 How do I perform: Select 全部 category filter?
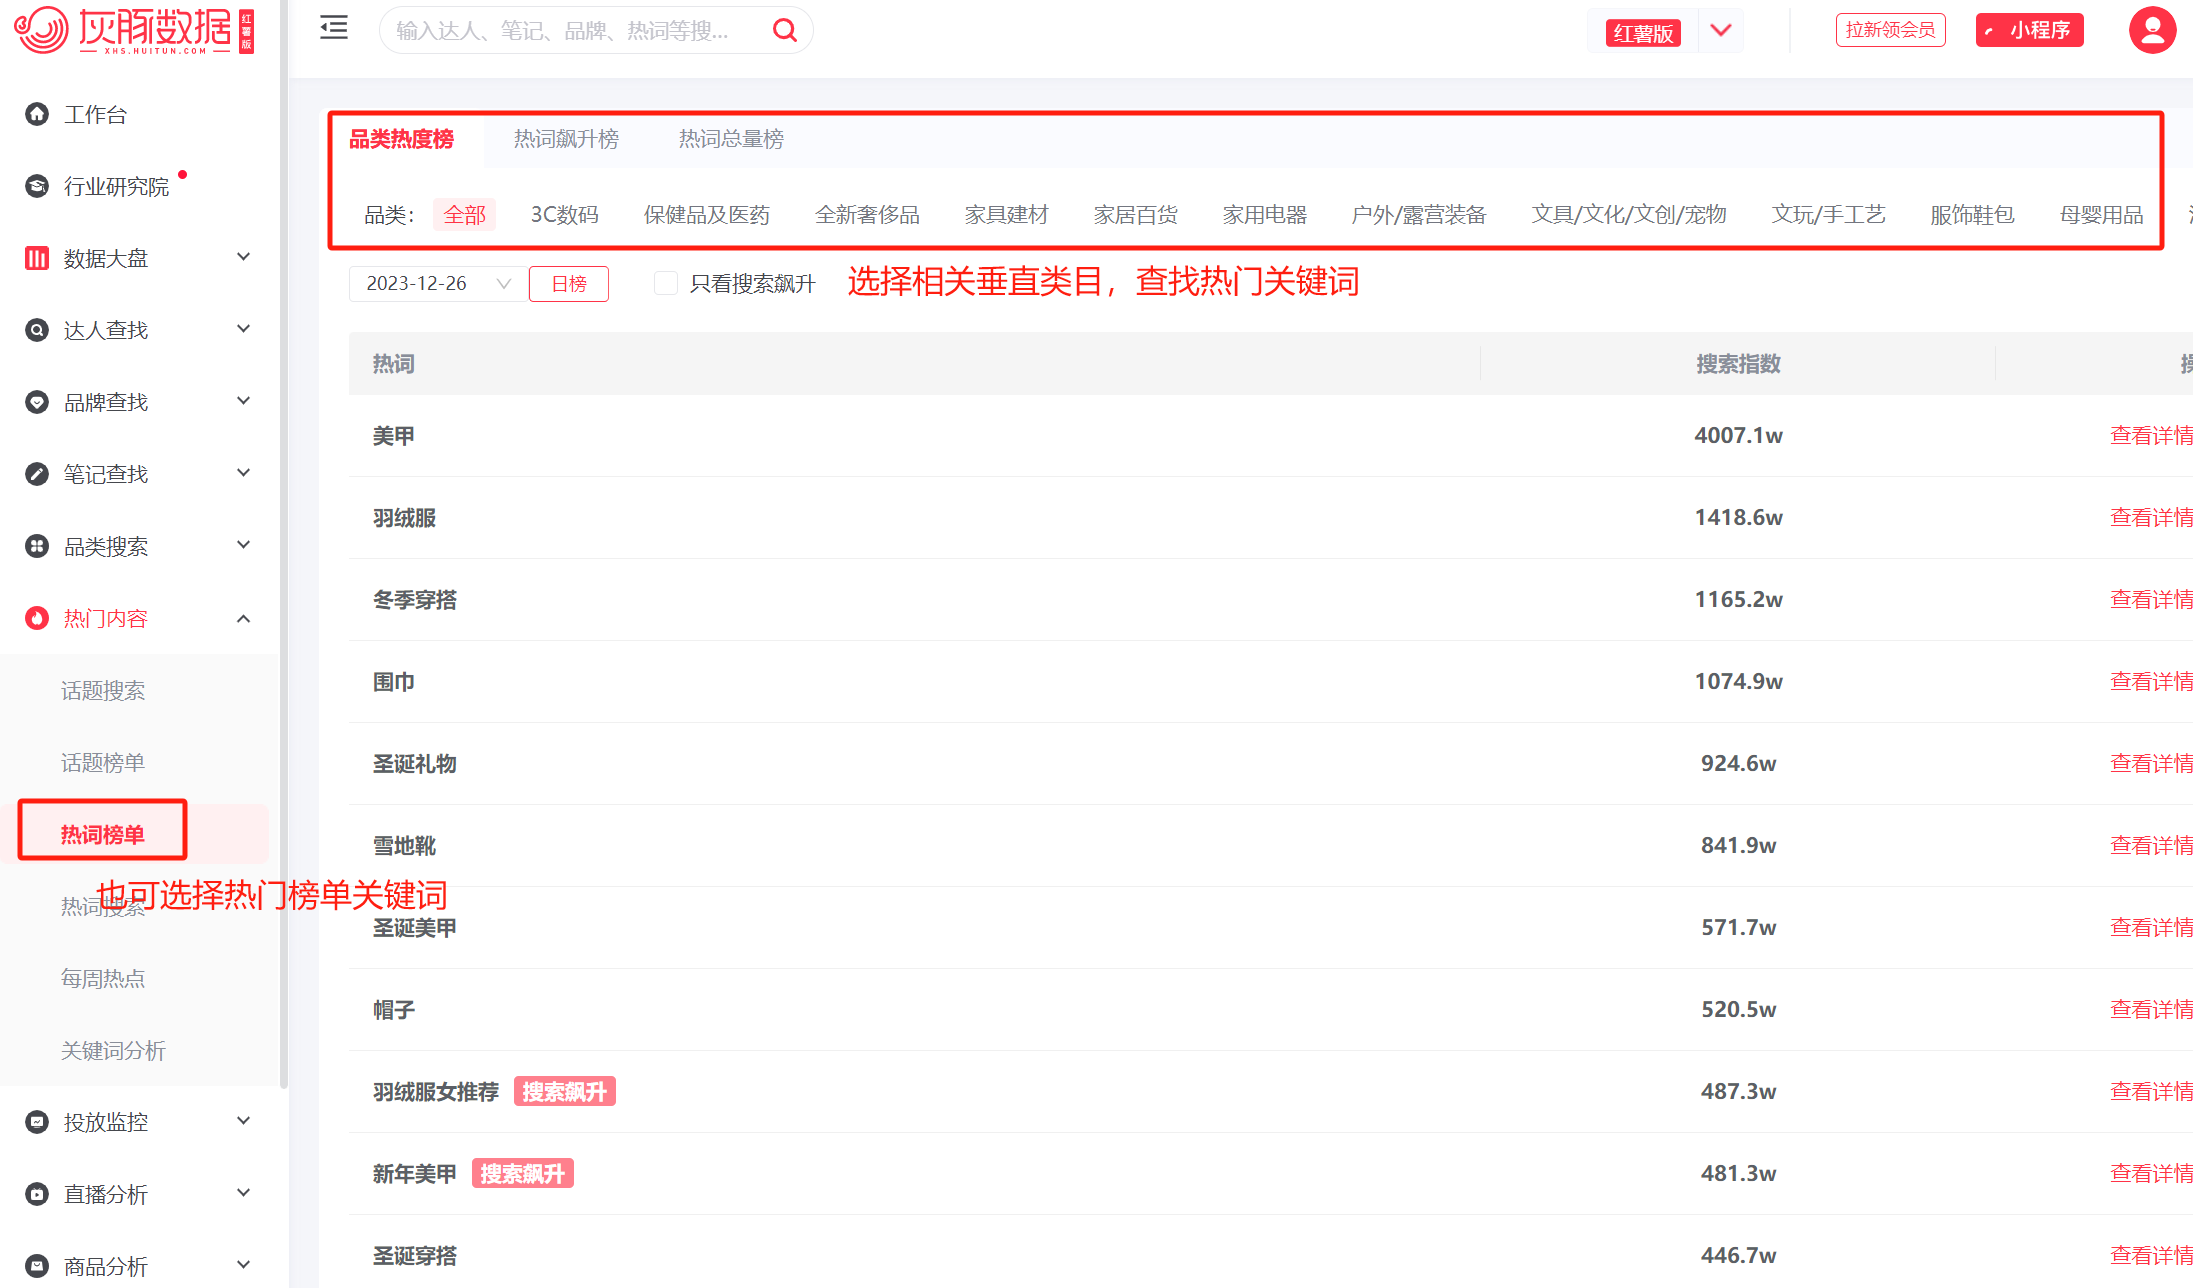coord(465,215)
